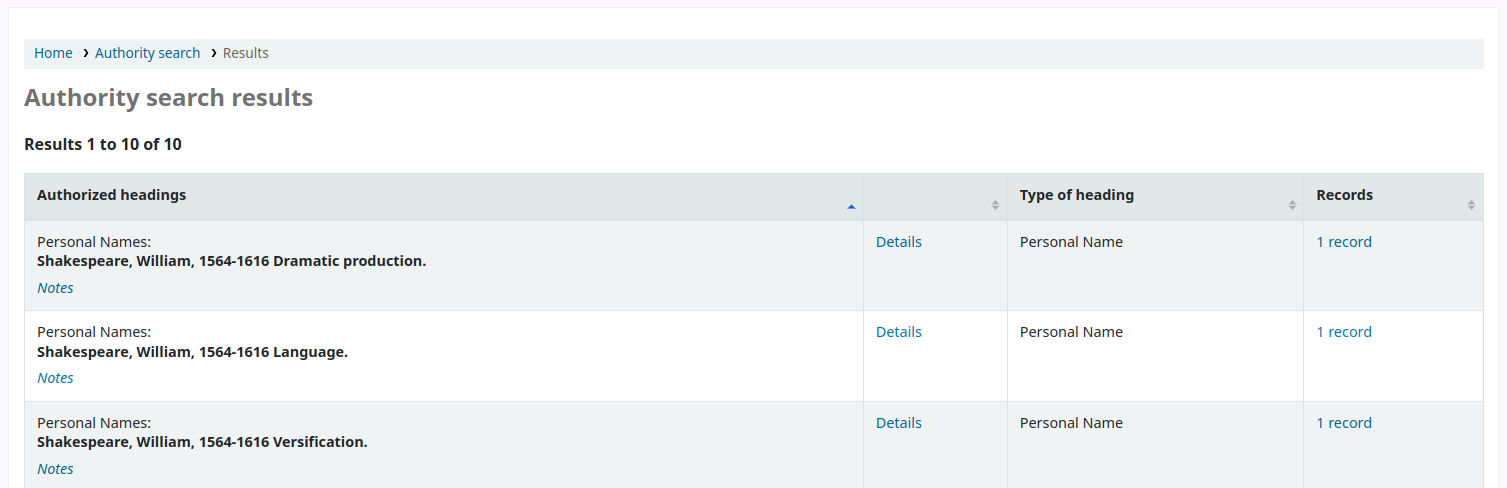Image resolution: width=1507 pixels, height=488 pixels.
Task: Sort results by Type of heading
Action: coord(1292,205)
